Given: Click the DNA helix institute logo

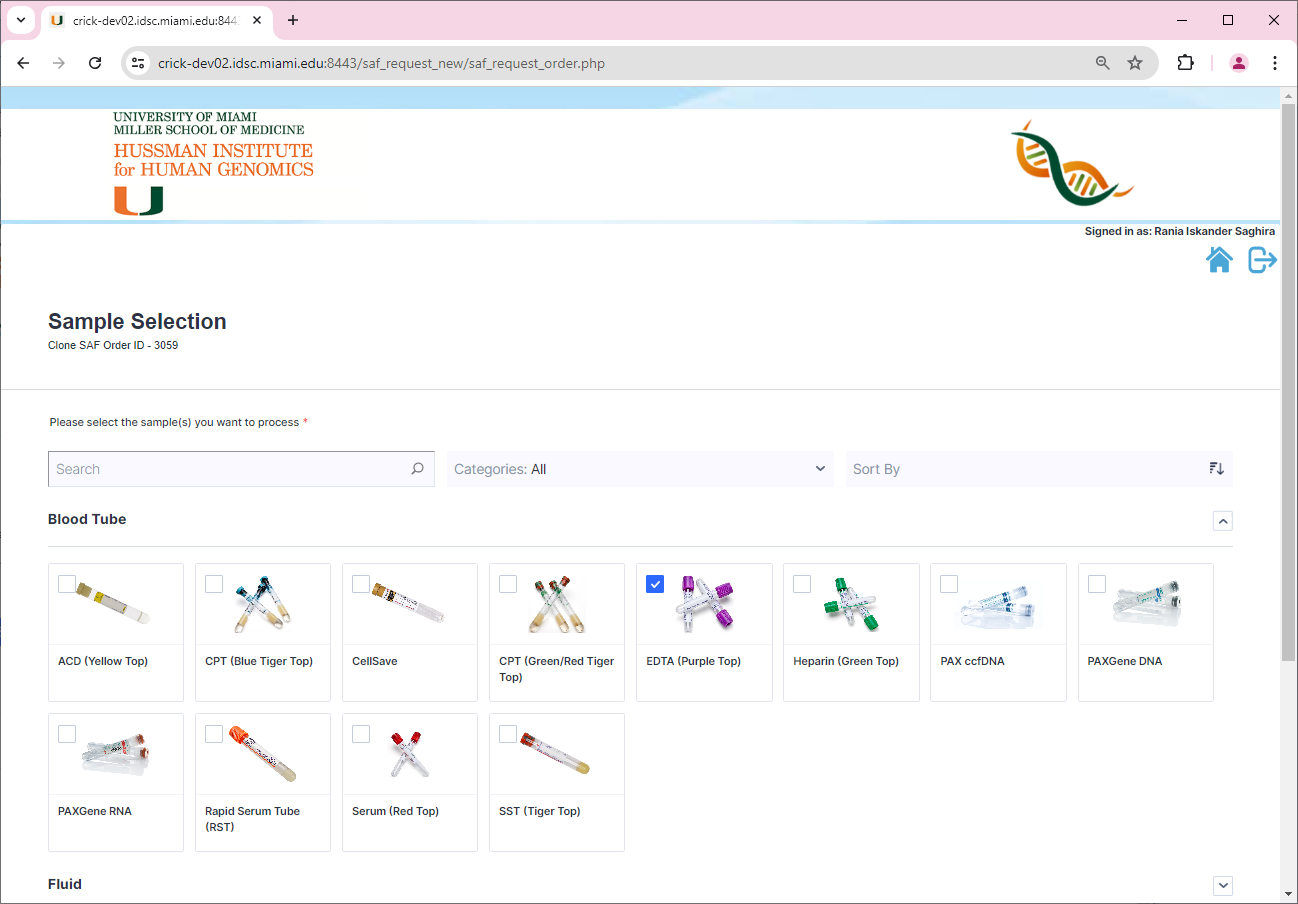Looking at the screenshot, I should tap(1071, 163).
